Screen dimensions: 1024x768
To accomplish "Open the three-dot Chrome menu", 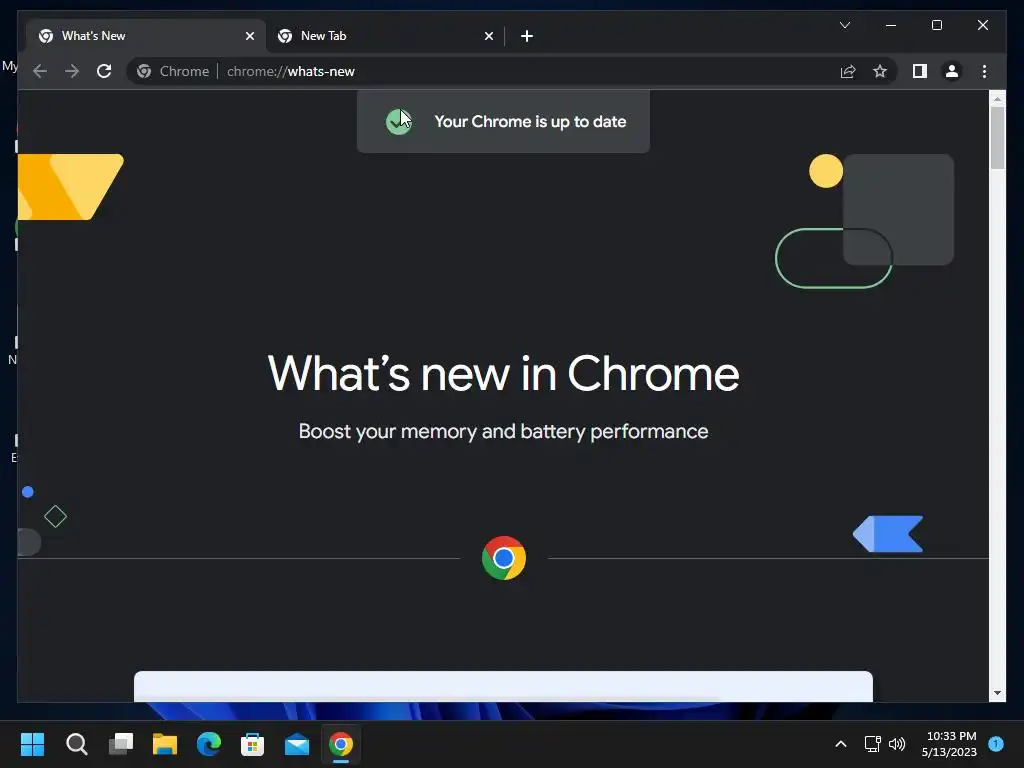I will pyautogui.click(x=984, y=71).
